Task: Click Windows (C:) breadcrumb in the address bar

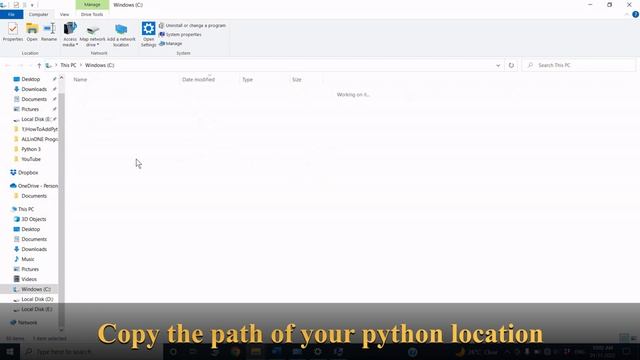Action: pos(100,65)
